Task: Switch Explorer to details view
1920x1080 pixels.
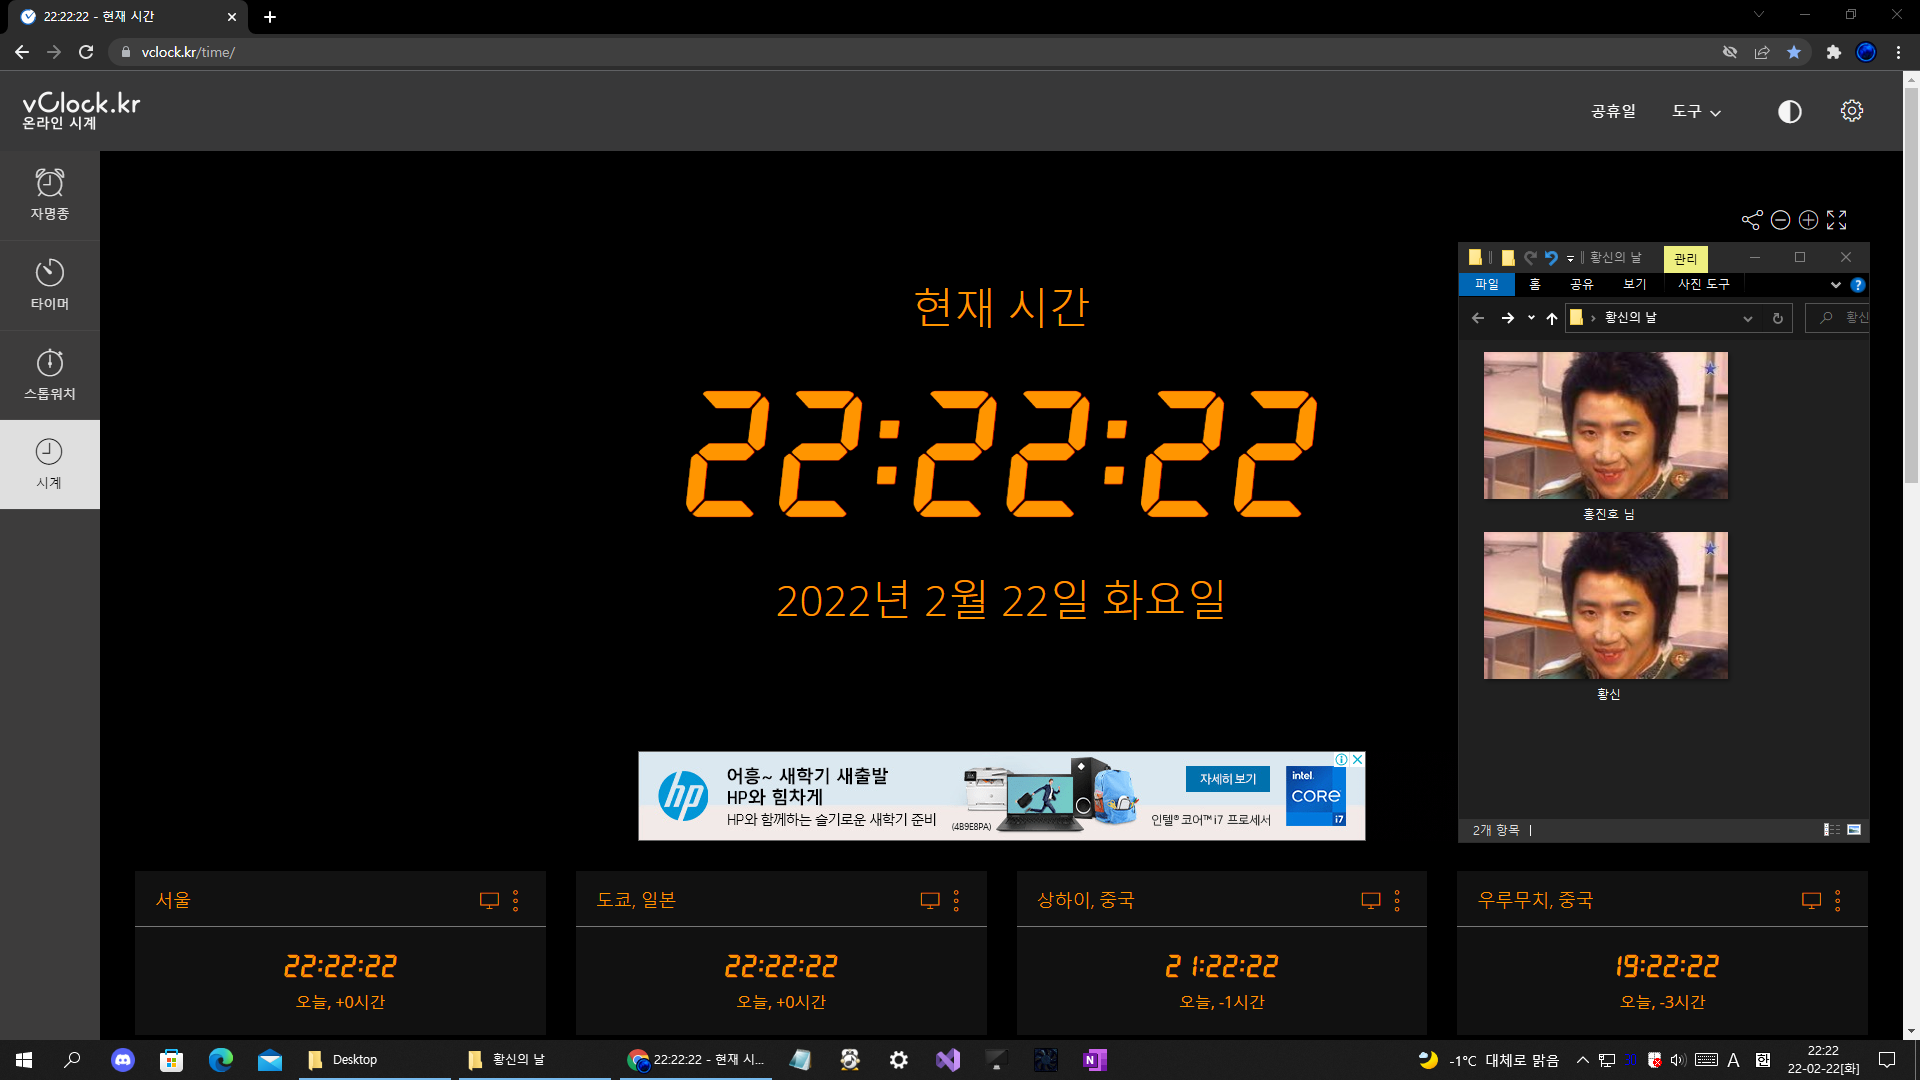Action: pyautogui.click(x=1832, y=830)
